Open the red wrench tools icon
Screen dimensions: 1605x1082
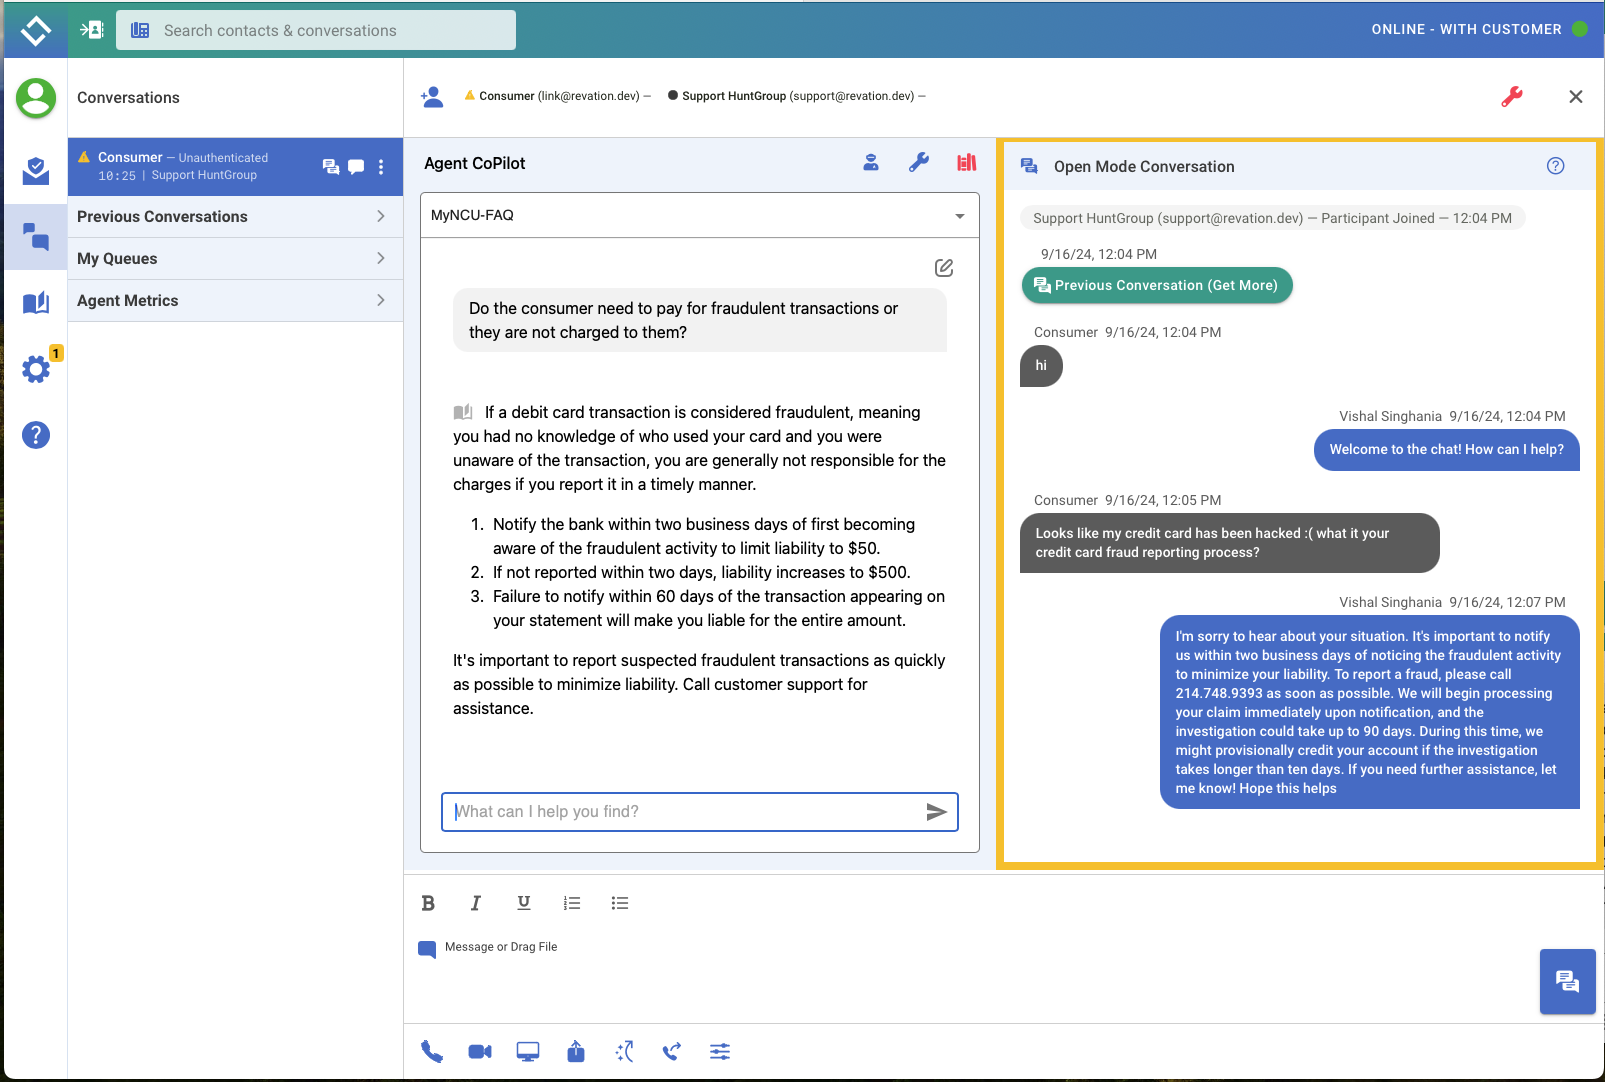click(x=1511, y=96)
